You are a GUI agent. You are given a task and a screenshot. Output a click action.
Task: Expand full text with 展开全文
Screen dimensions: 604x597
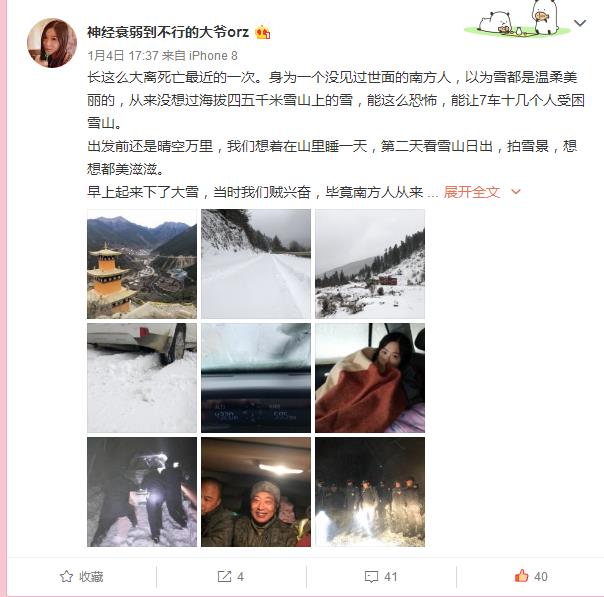point(471,191)
